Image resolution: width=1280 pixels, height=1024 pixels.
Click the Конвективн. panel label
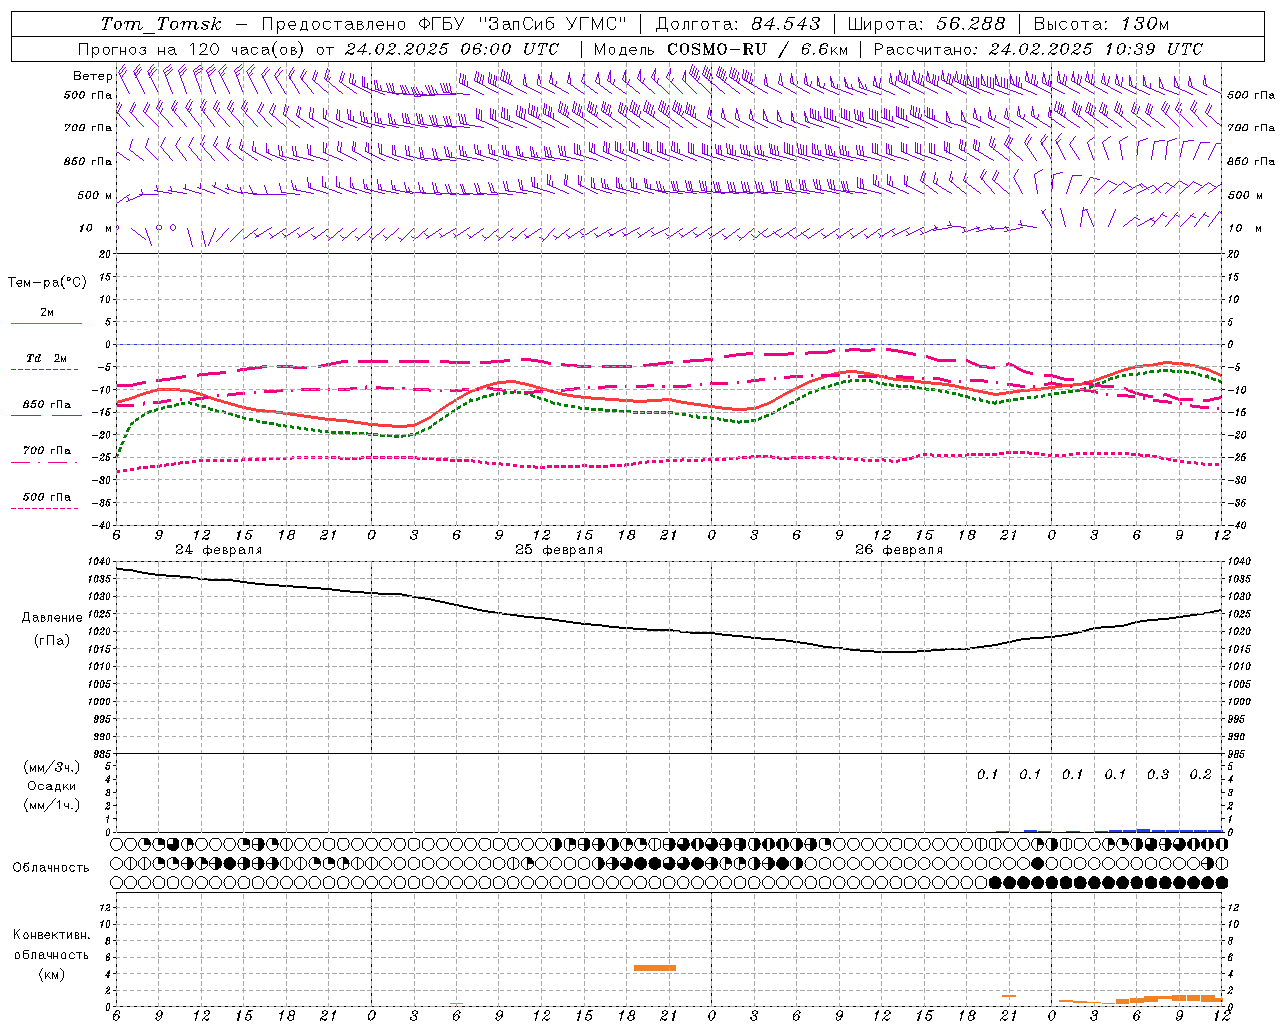tap(51, 935)
